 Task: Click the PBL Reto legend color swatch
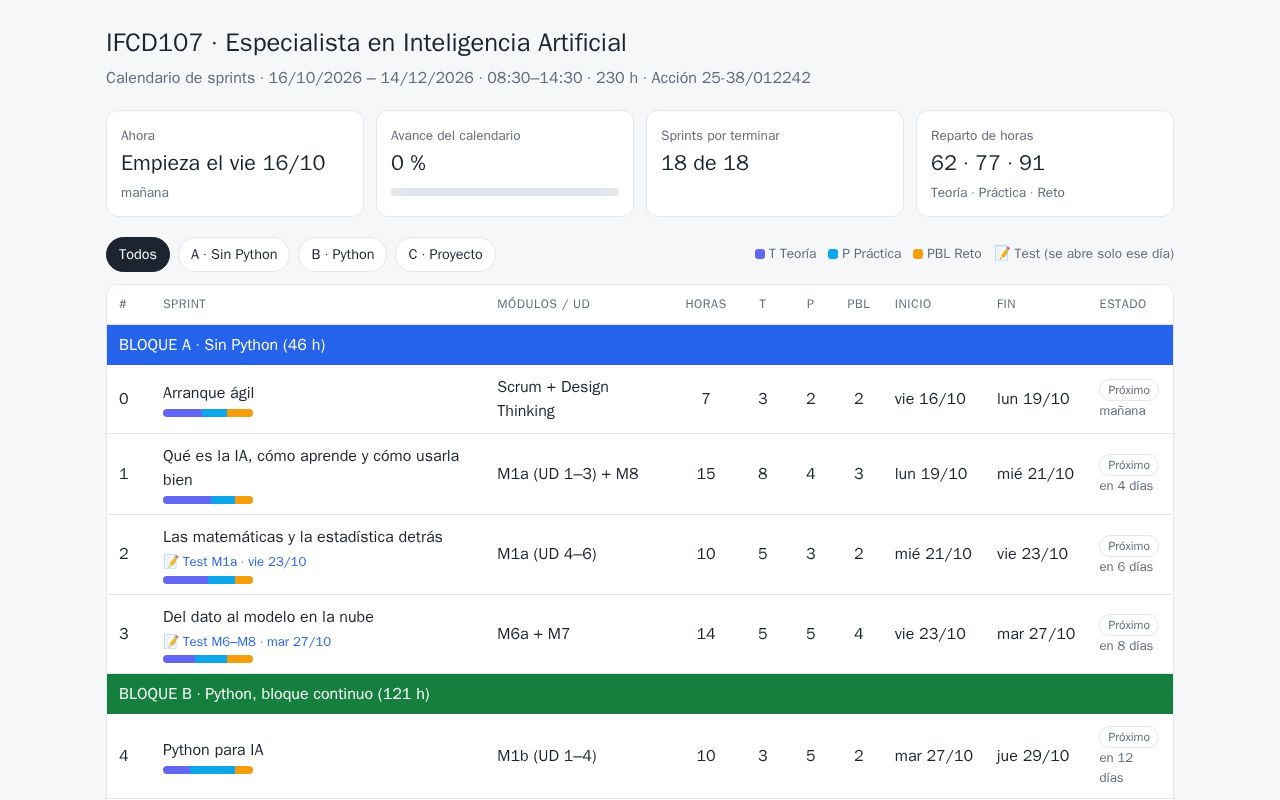[x=918, y=254]
